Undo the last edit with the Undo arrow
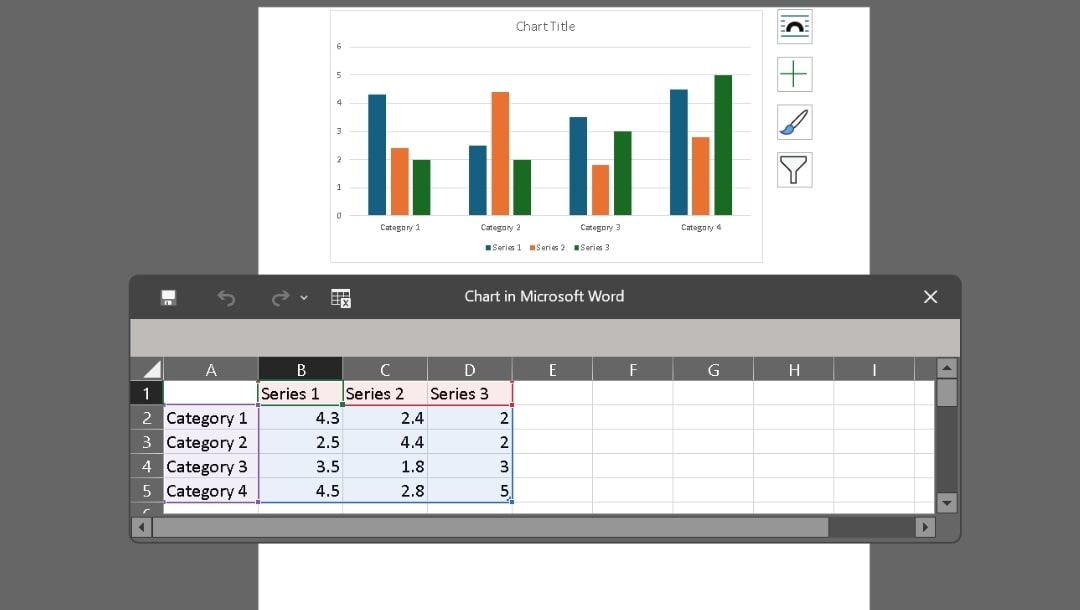1080x610 pixels. coord(226,297)
